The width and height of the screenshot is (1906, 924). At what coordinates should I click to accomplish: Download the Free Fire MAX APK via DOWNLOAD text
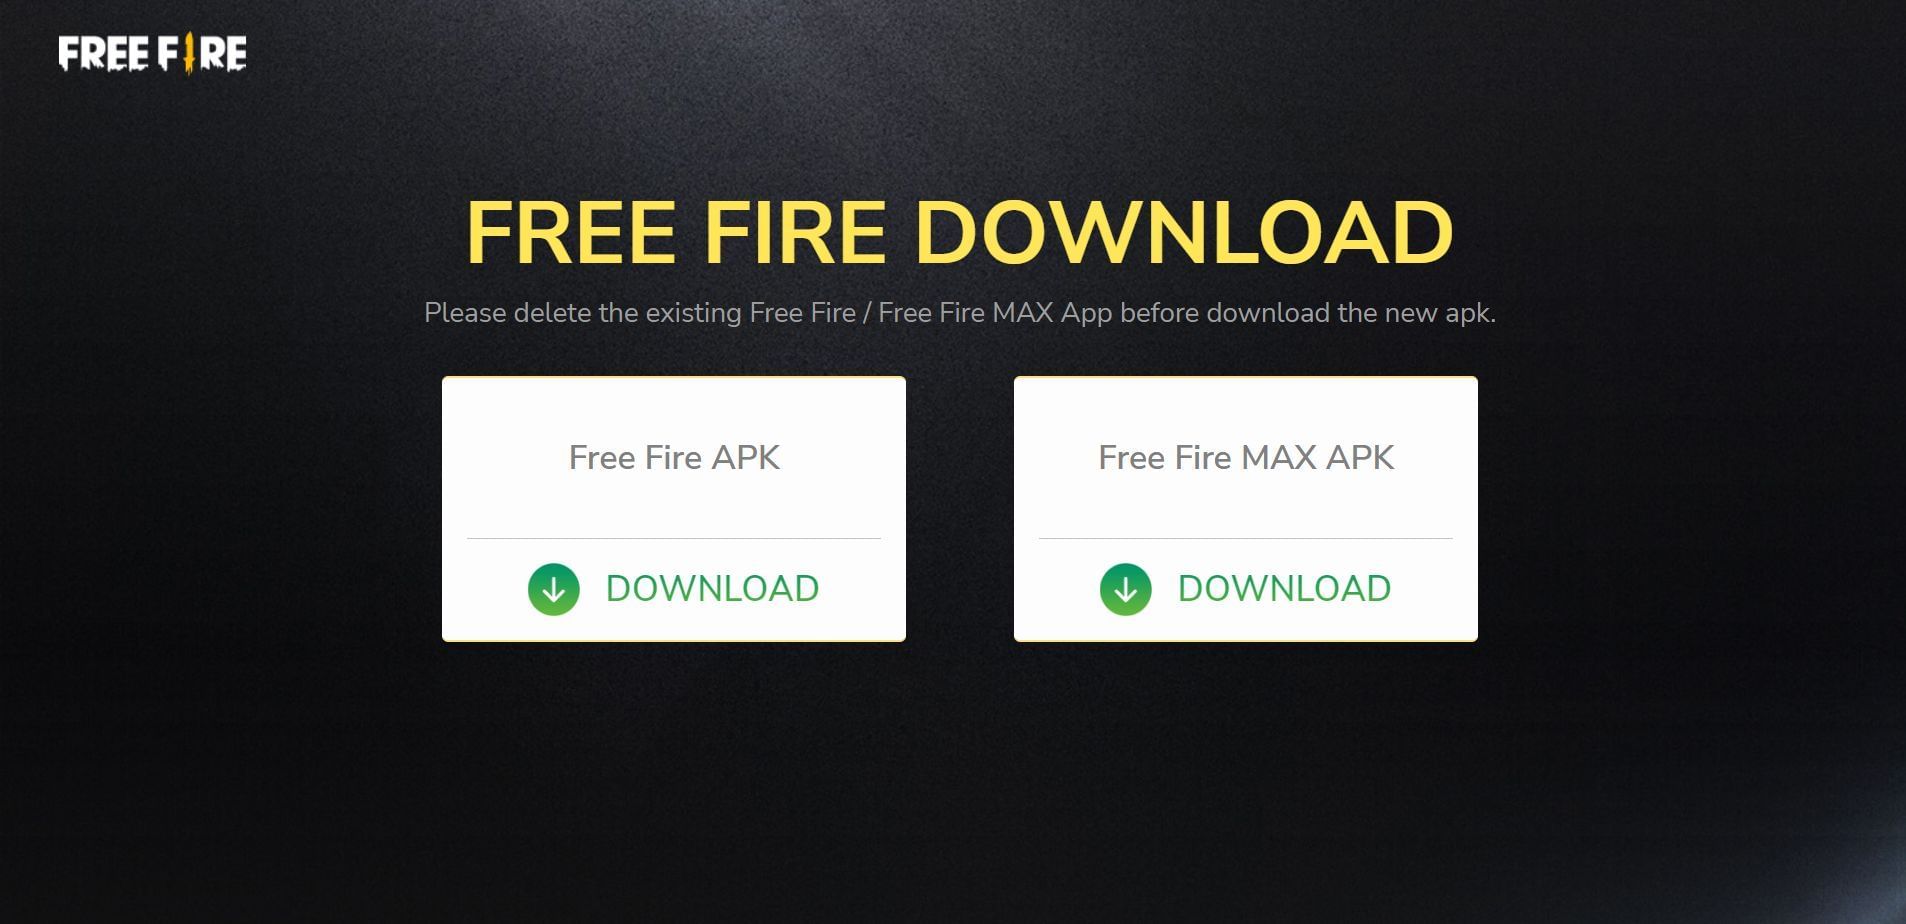pyautogui.click(x=1284, y=589)
